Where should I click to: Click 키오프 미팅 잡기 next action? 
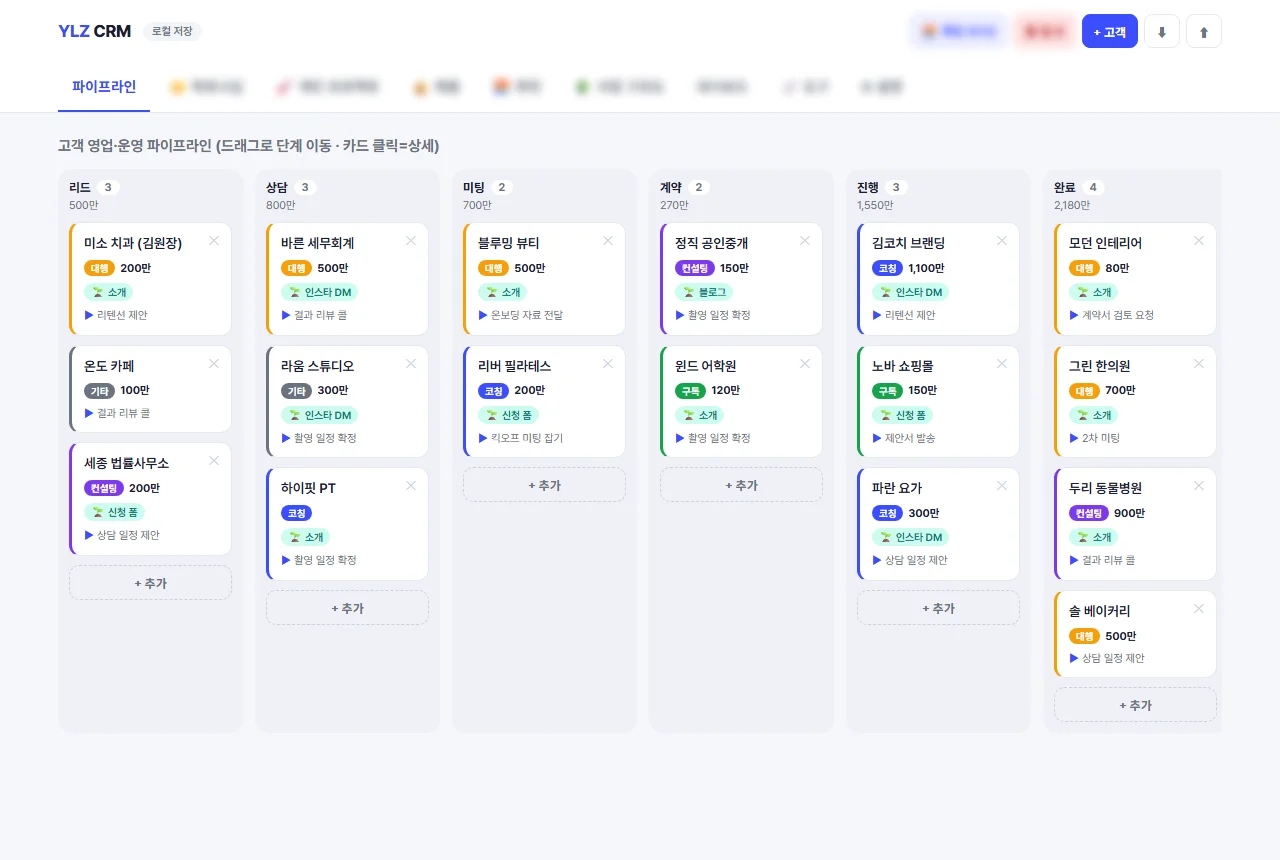pyautogui.click(x=520, y=438)
